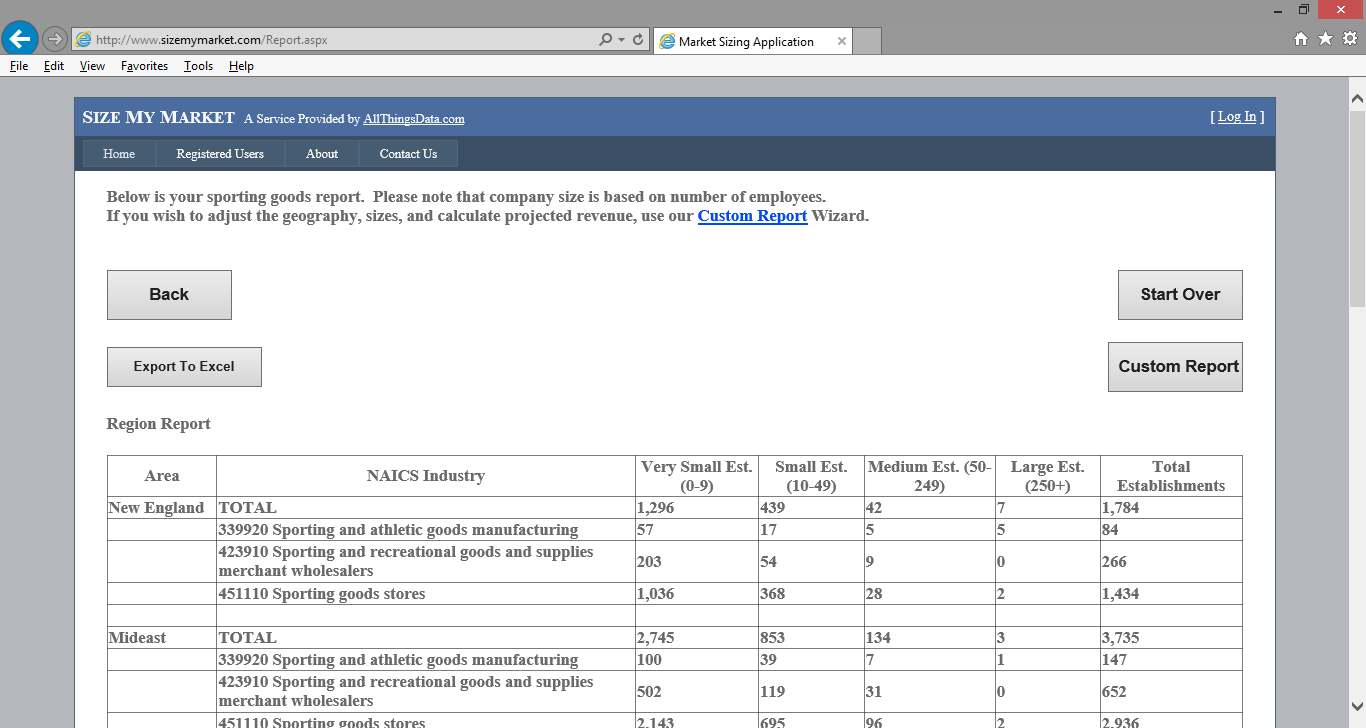Open the Favorites menu
This screenshot has width=1366, height=728.
(145, 66)
